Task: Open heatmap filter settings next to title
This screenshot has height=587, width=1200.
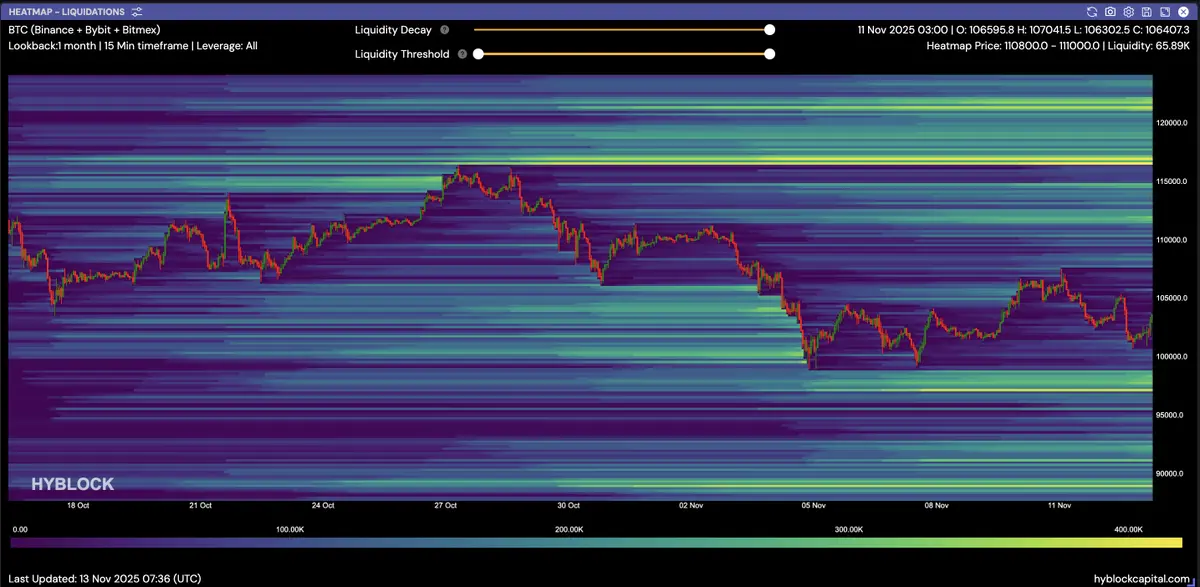Action: tap(137, 12)
